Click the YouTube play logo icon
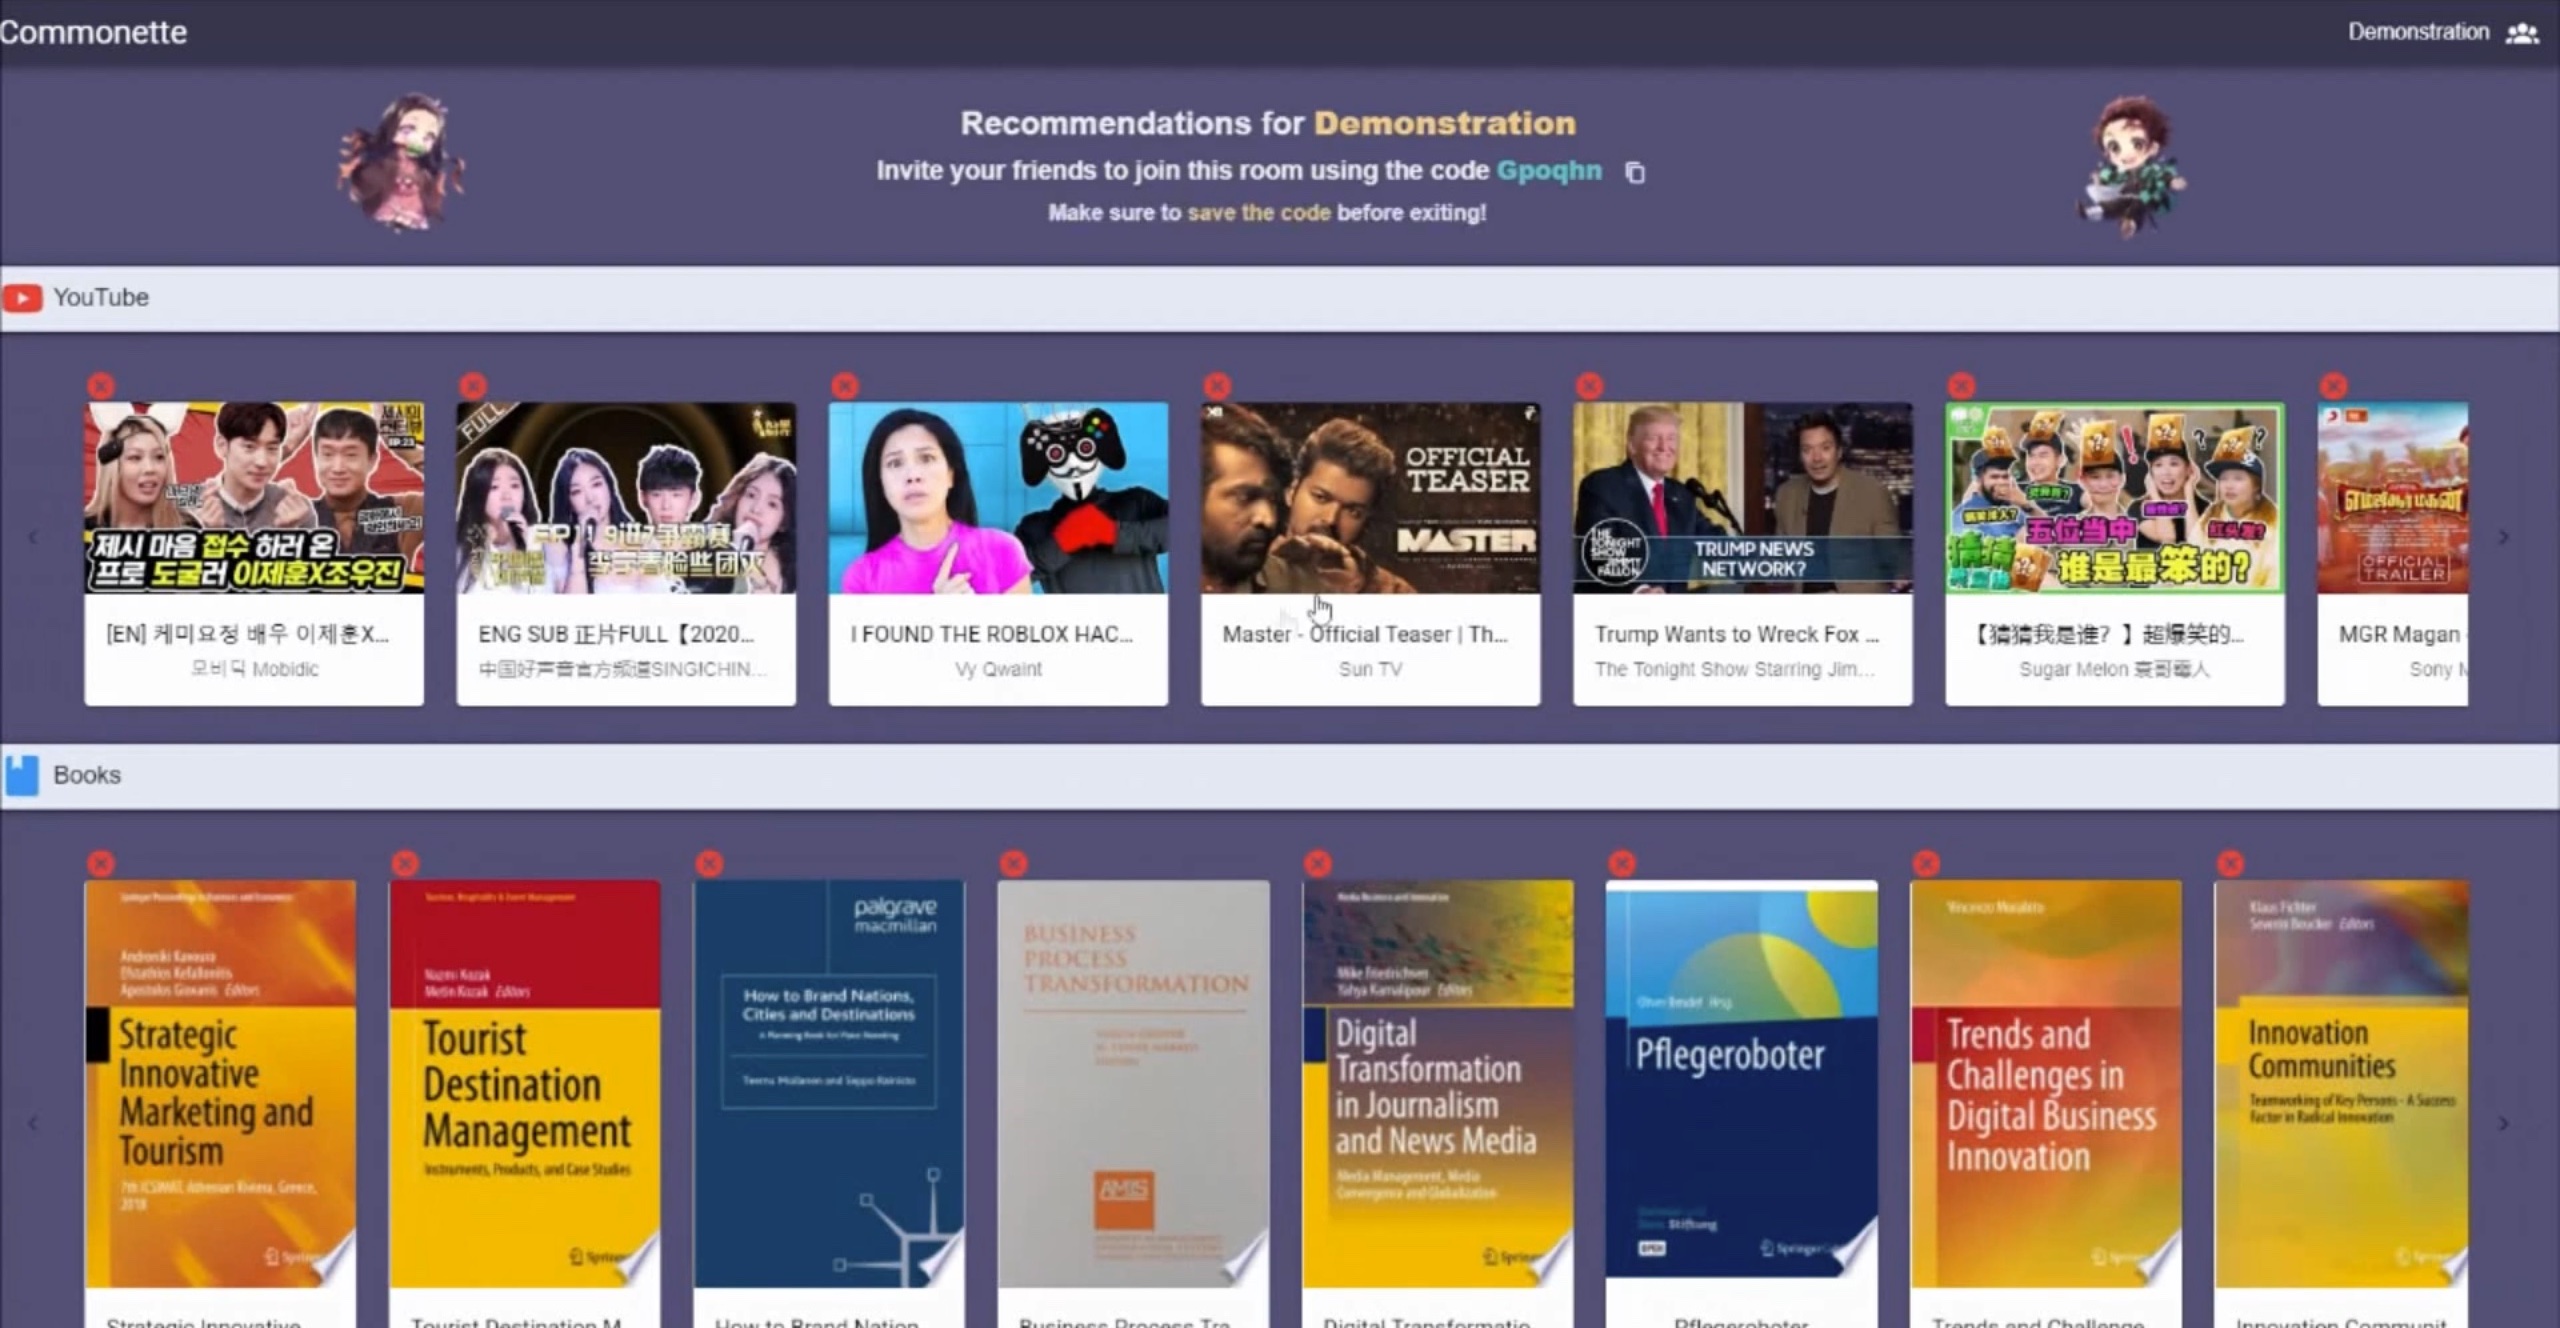This screenshot has height=1328, width=2560. [22, 298]
